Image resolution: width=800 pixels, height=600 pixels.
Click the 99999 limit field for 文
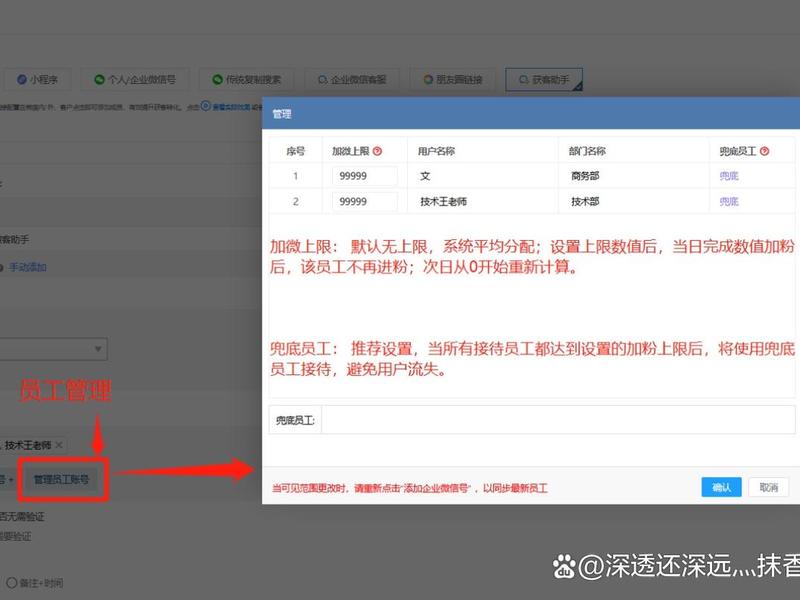[364, 176]
